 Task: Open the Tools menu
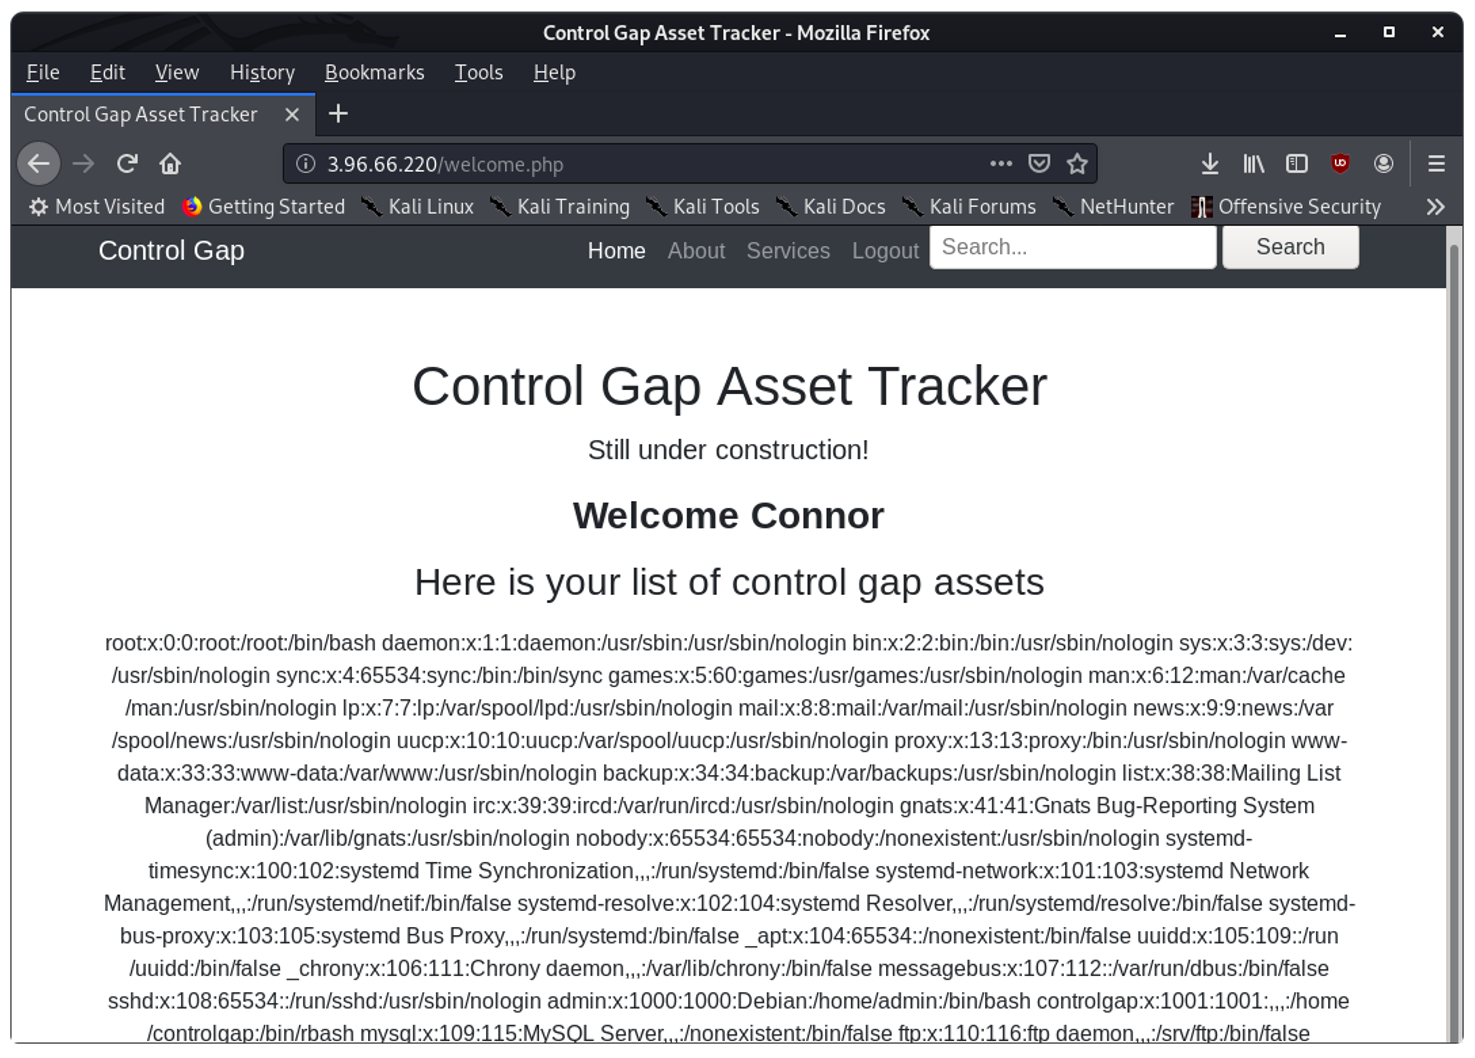point(478,72)
